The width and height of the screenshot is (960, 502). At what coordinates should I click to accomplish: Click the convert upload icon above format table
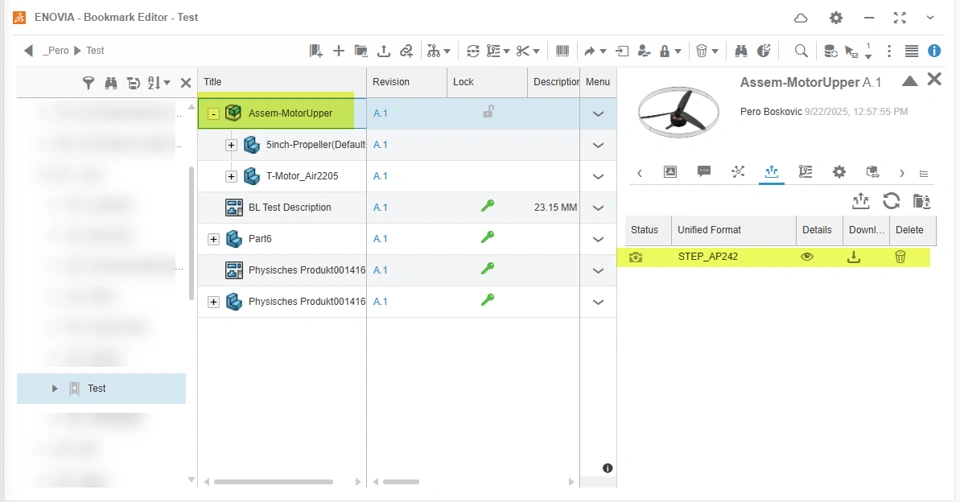coord(861,201)
